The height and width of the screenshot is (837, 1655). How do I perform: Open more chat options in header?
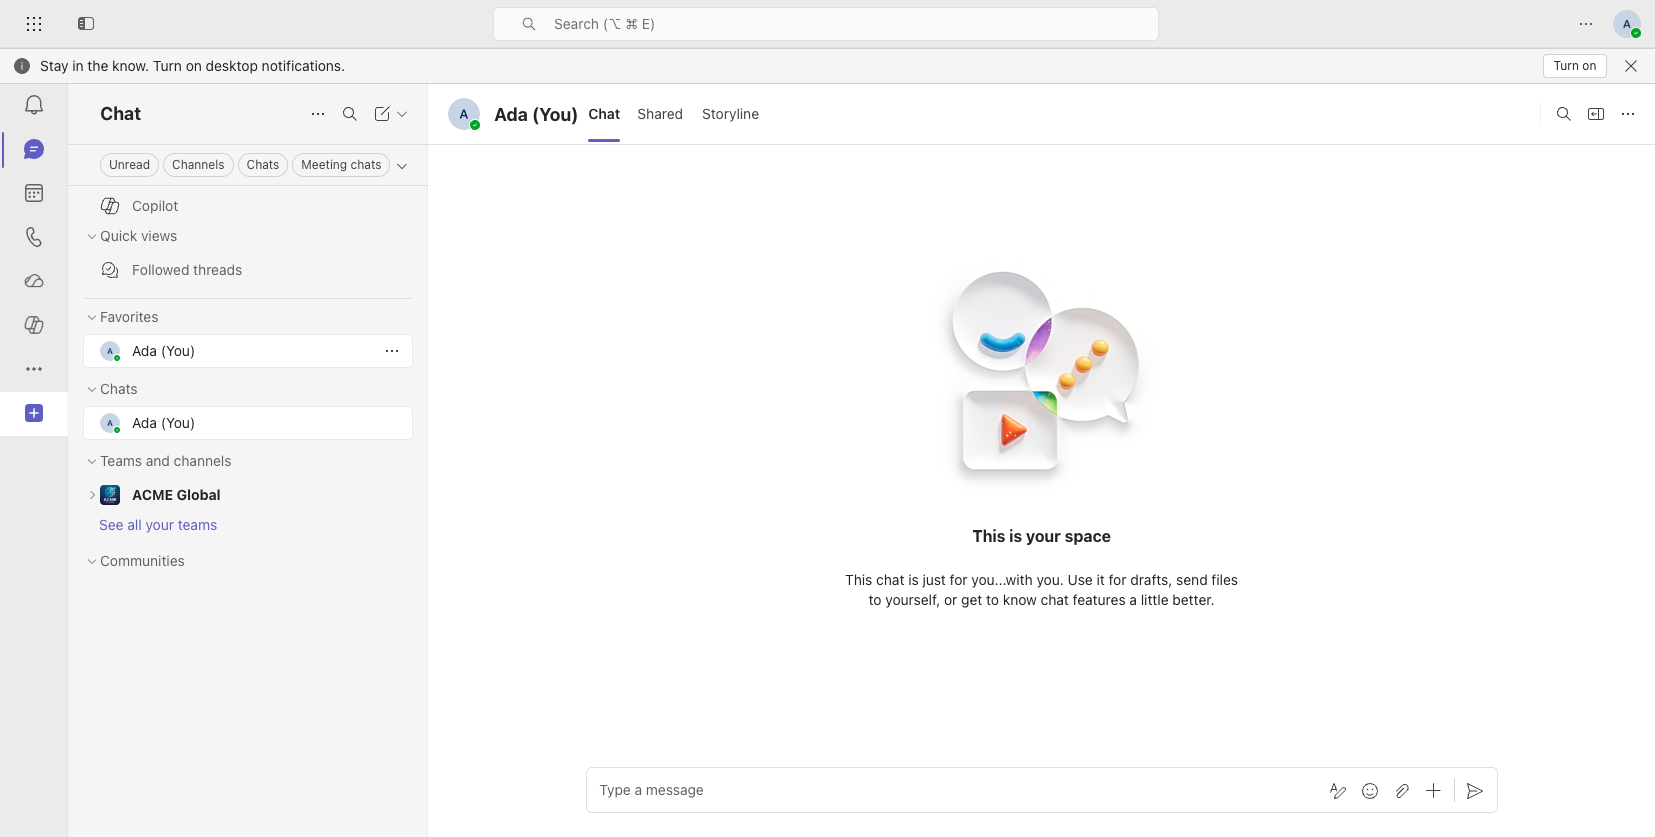click(1628, 114)
